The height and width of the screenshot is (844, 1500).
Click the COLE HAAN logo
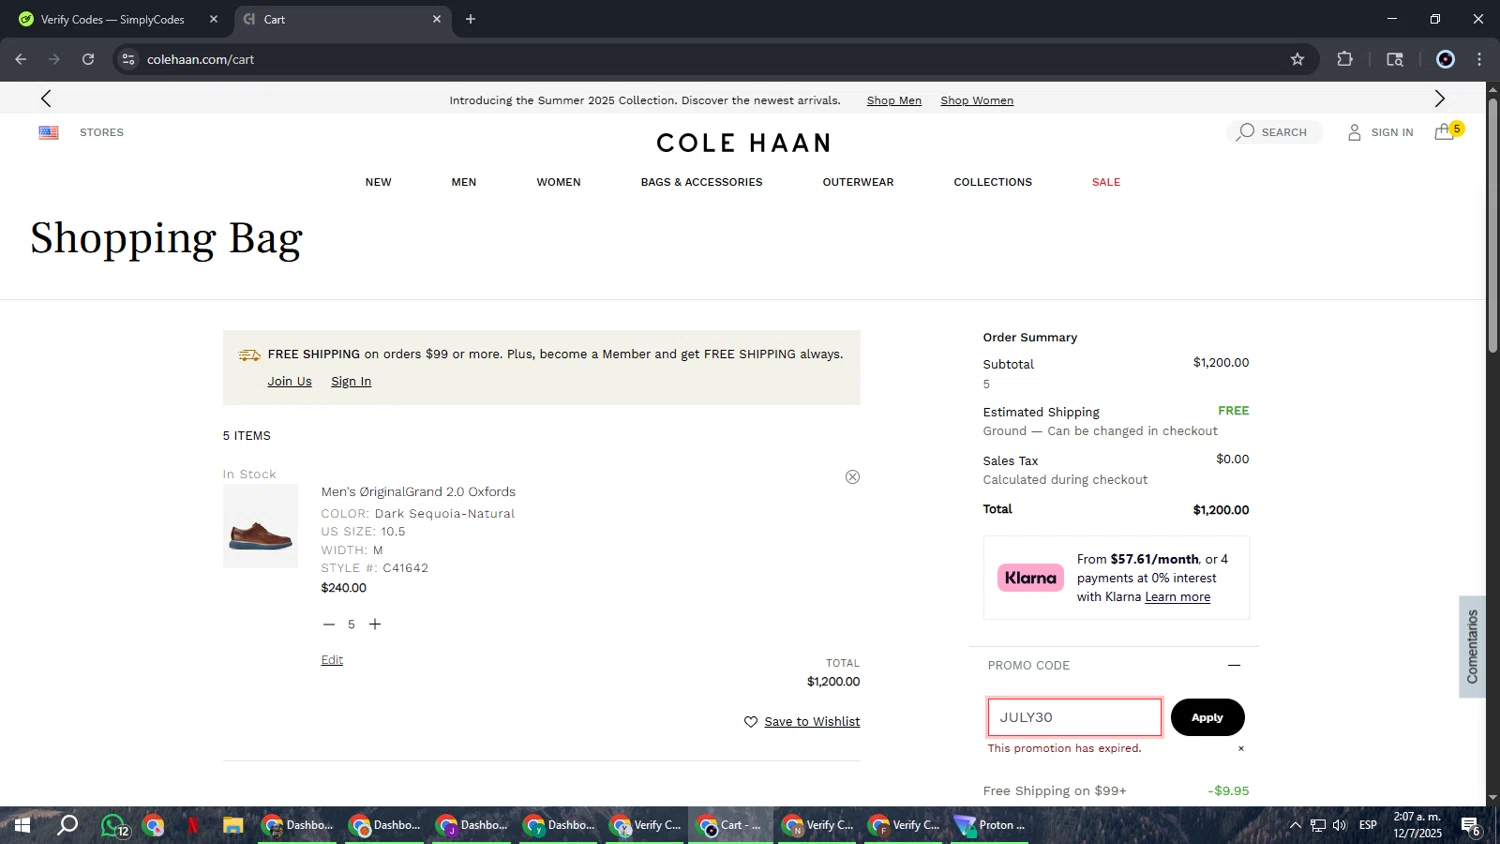coord(743,143)
